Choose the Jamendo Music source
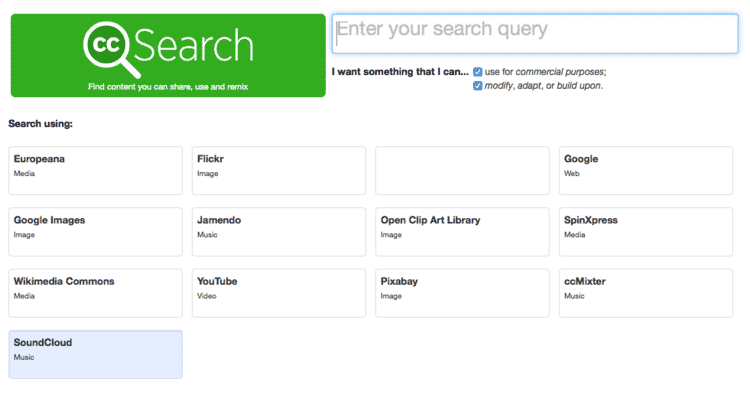This screenshot has width=750, height=398. point(279,232)
